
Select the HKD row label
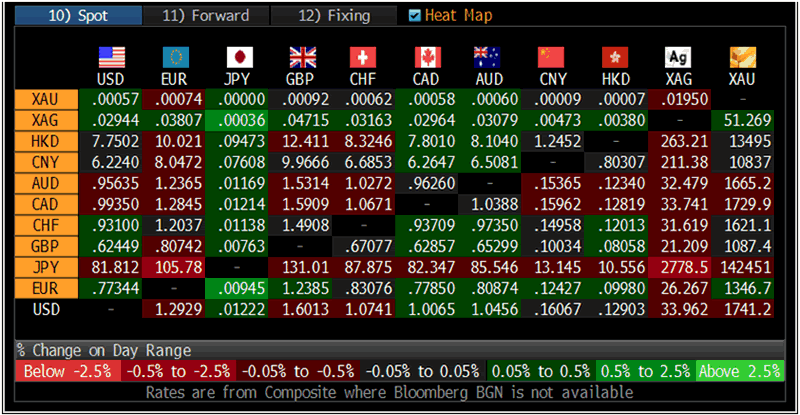45,141
